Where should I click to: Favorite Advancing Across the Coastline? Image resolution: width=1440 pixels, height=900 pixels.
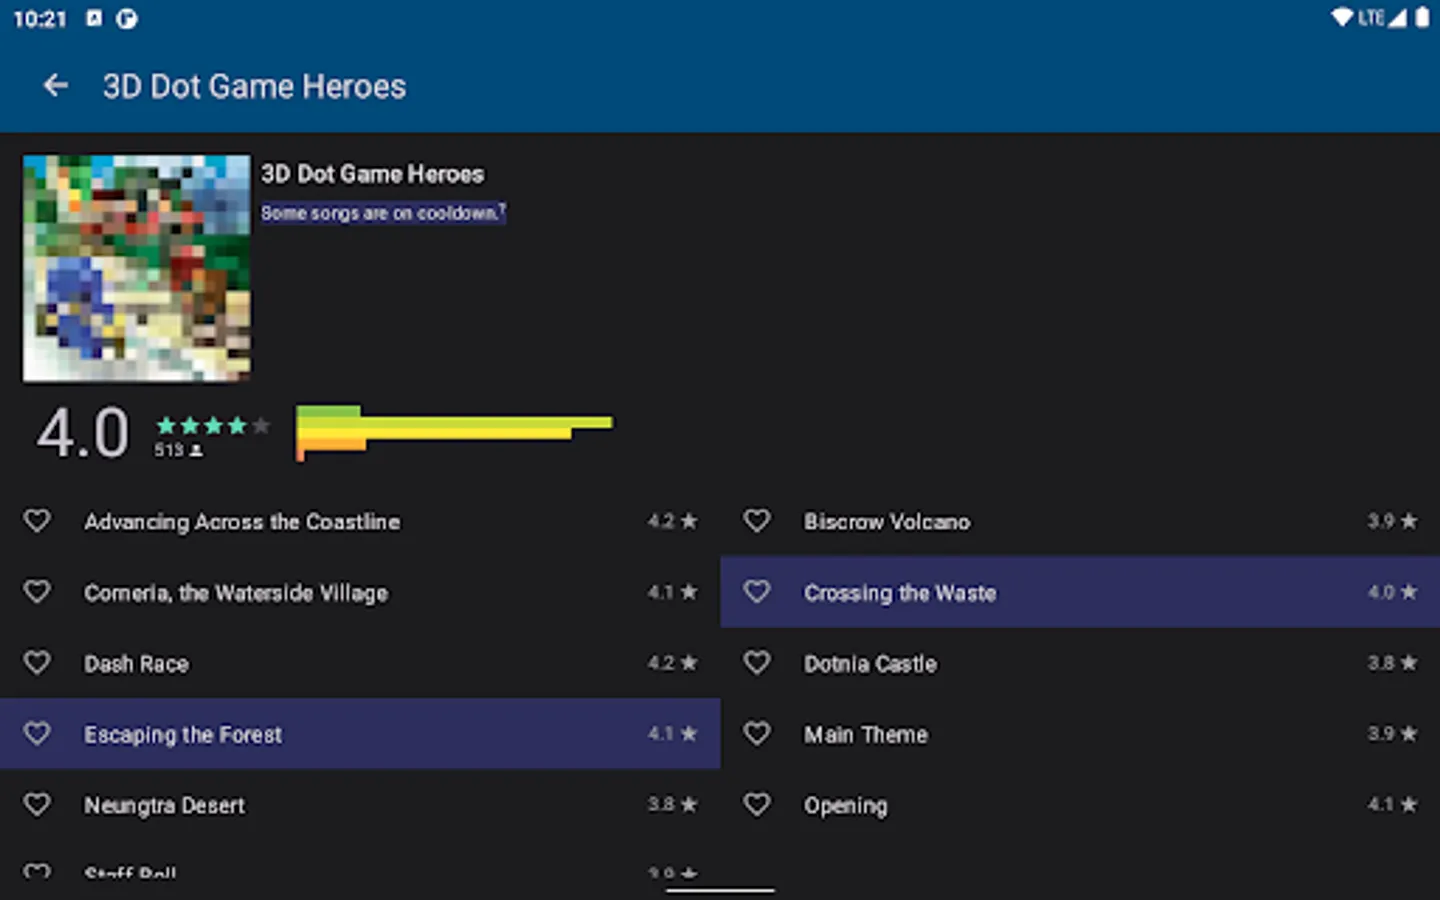point(37,521)
